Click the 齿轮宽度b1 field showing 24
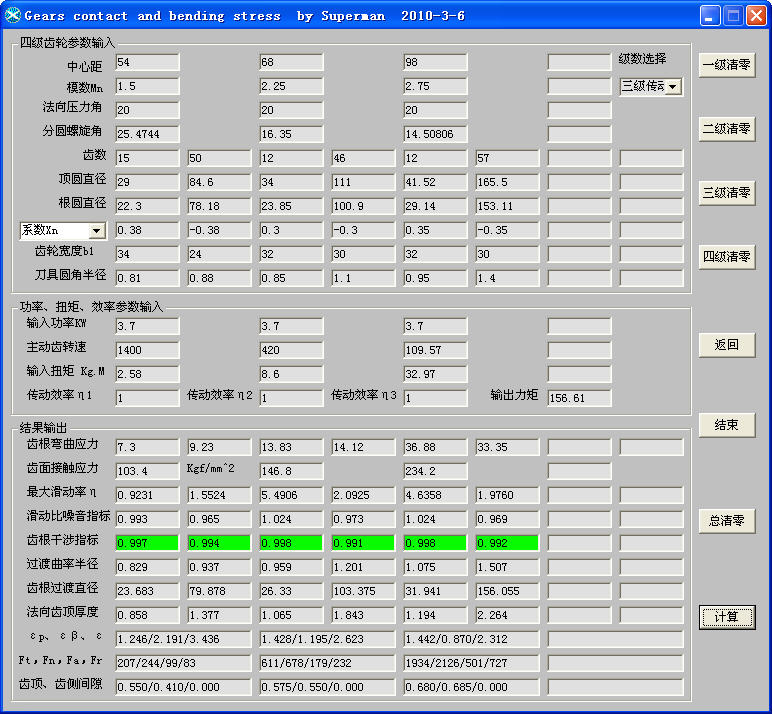The width and height of the screenshot is (772, 714). (219, 254)
